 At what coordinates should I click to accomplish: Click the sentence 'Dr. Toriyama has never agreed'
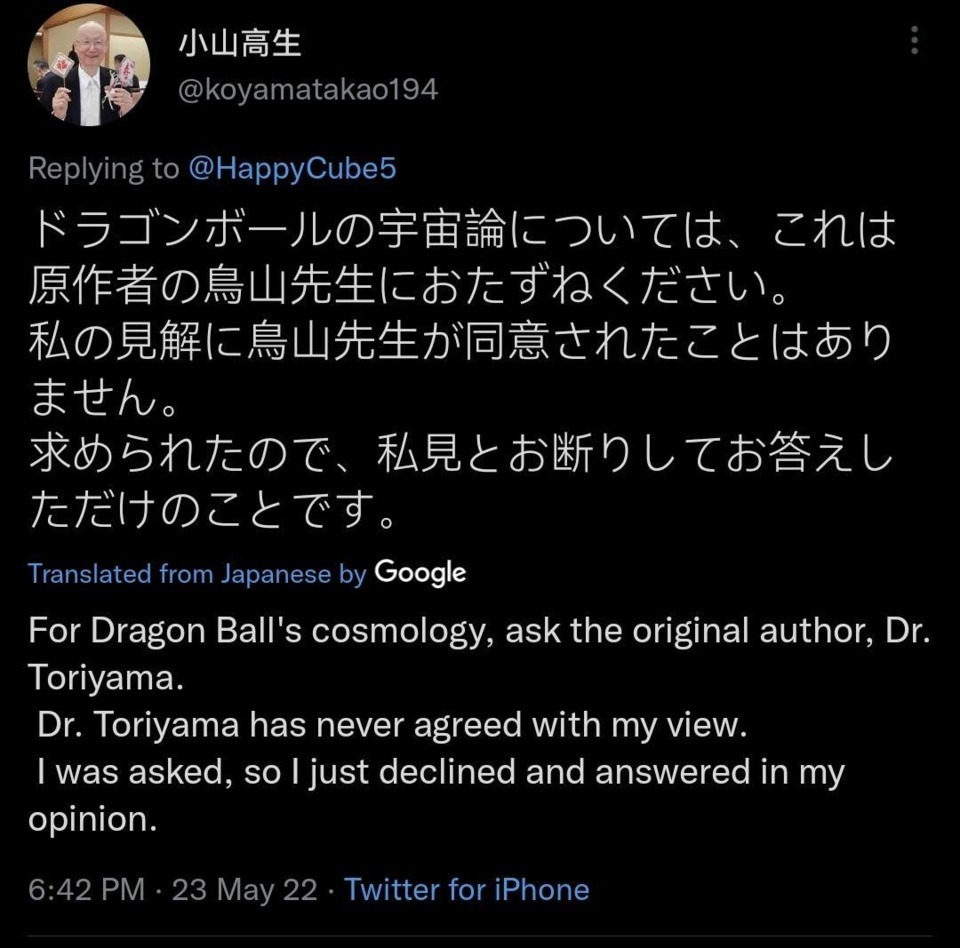pyautogui.click(x=392, y=725)
